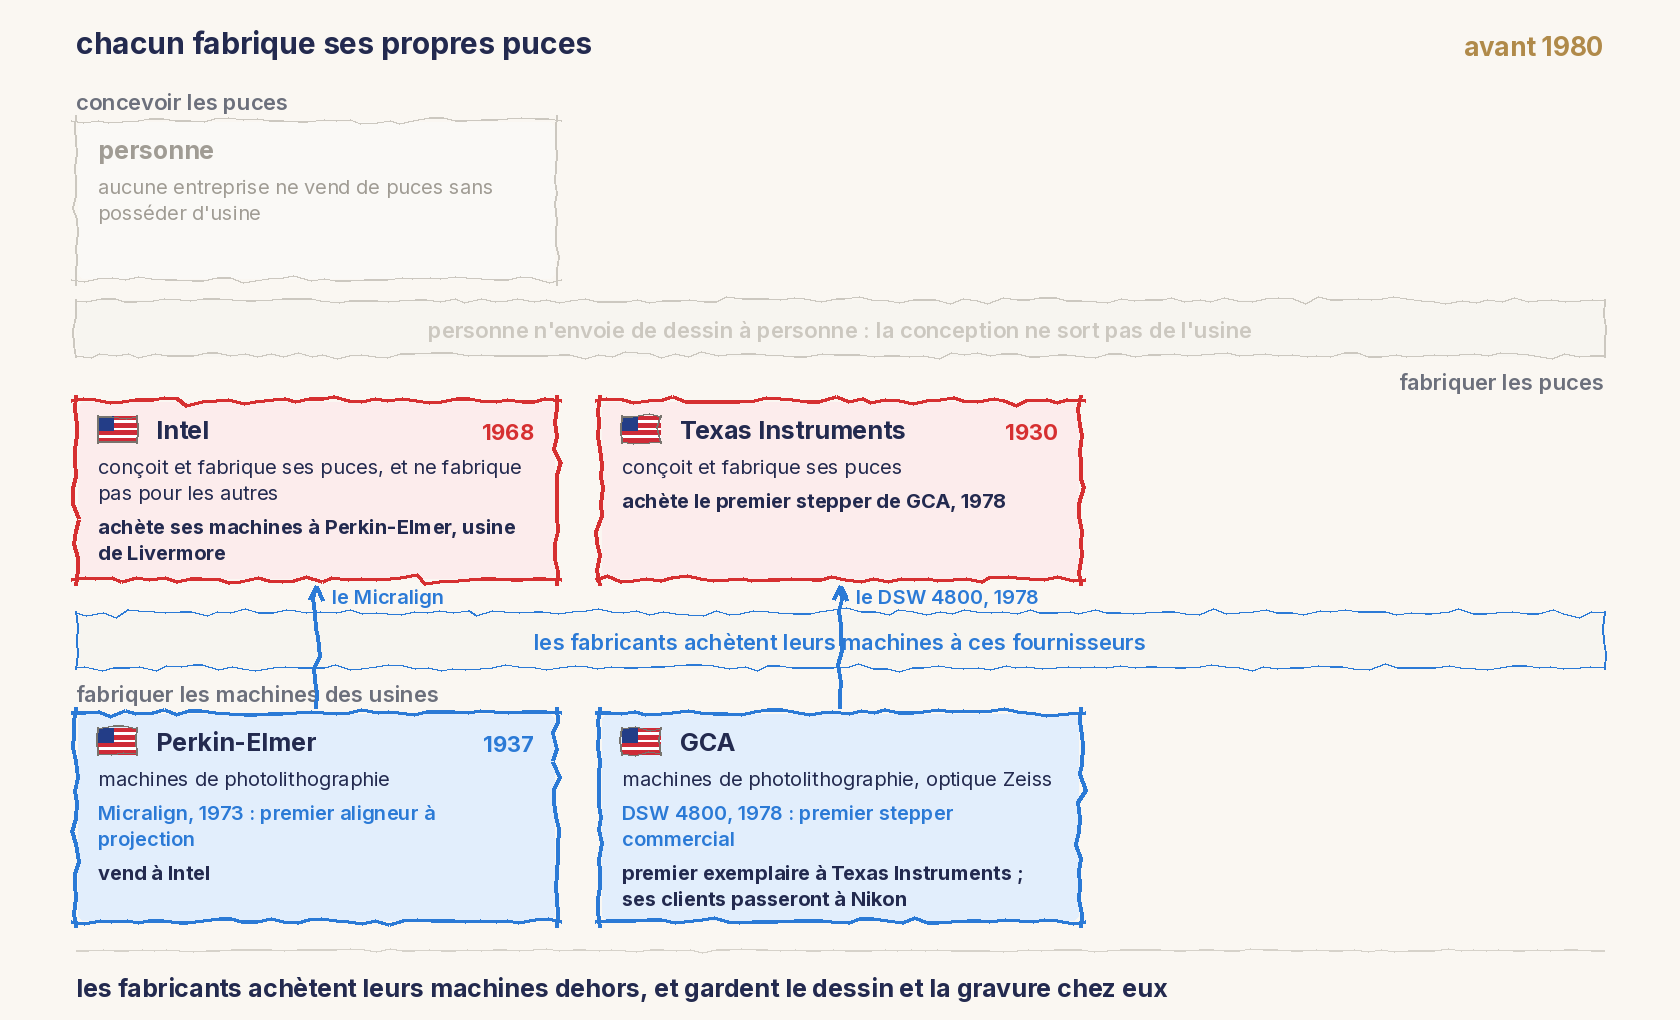Click the founding year "1937"
Viewport: 1680px width, 1020px height.
(508, 744)
